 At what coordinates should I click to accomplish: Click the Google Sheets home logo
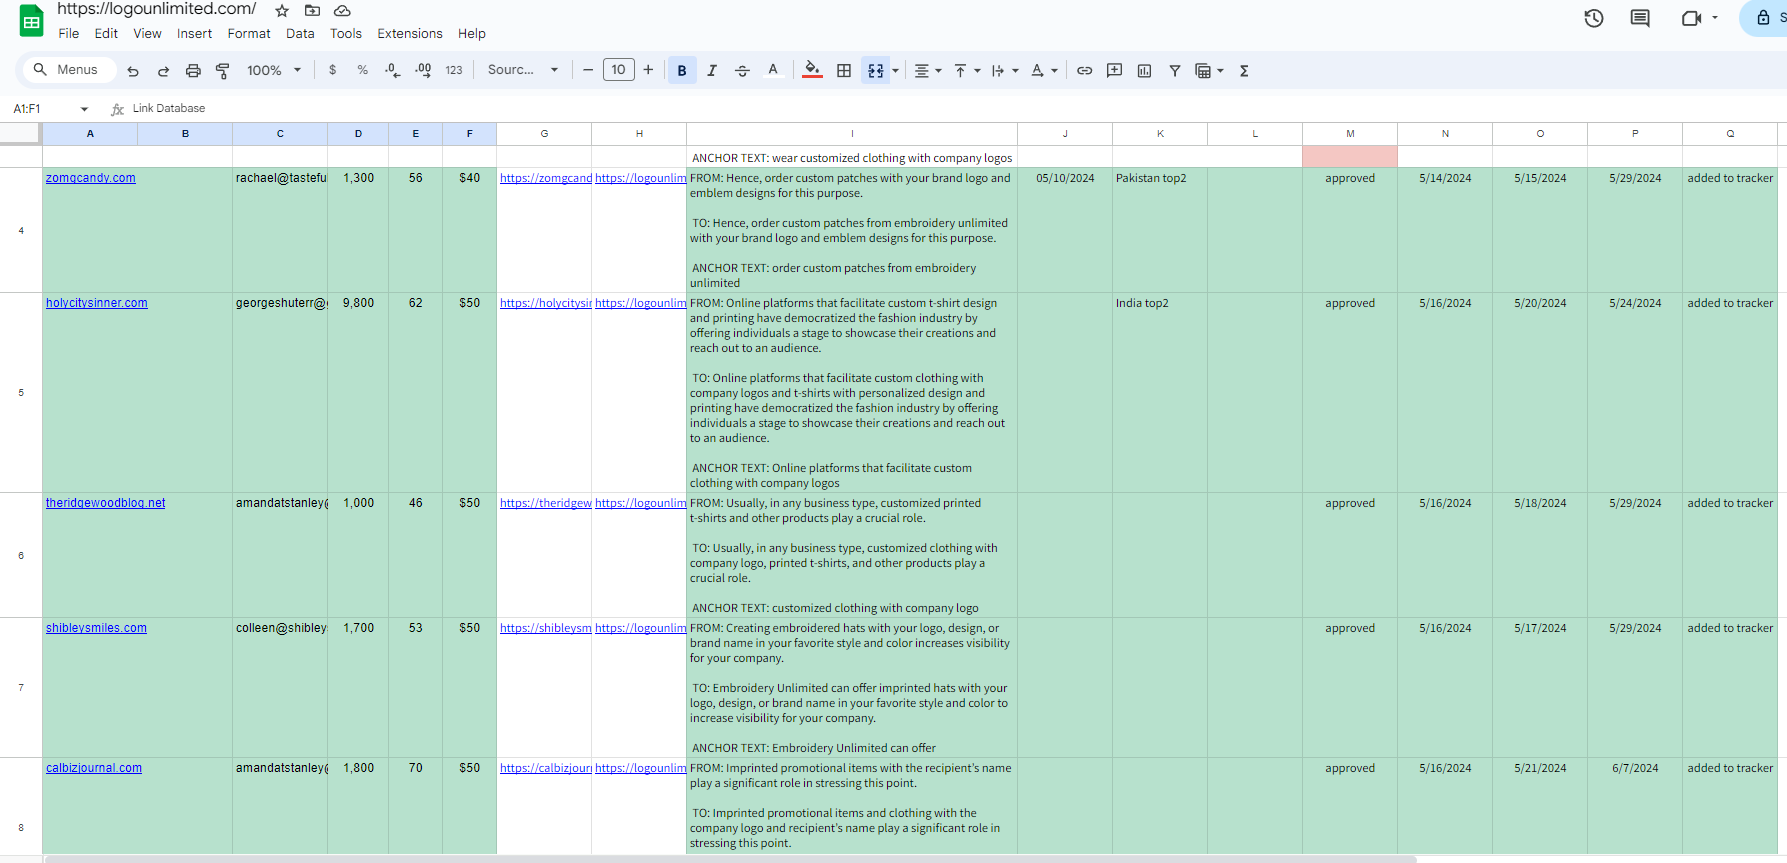point(32,21)
